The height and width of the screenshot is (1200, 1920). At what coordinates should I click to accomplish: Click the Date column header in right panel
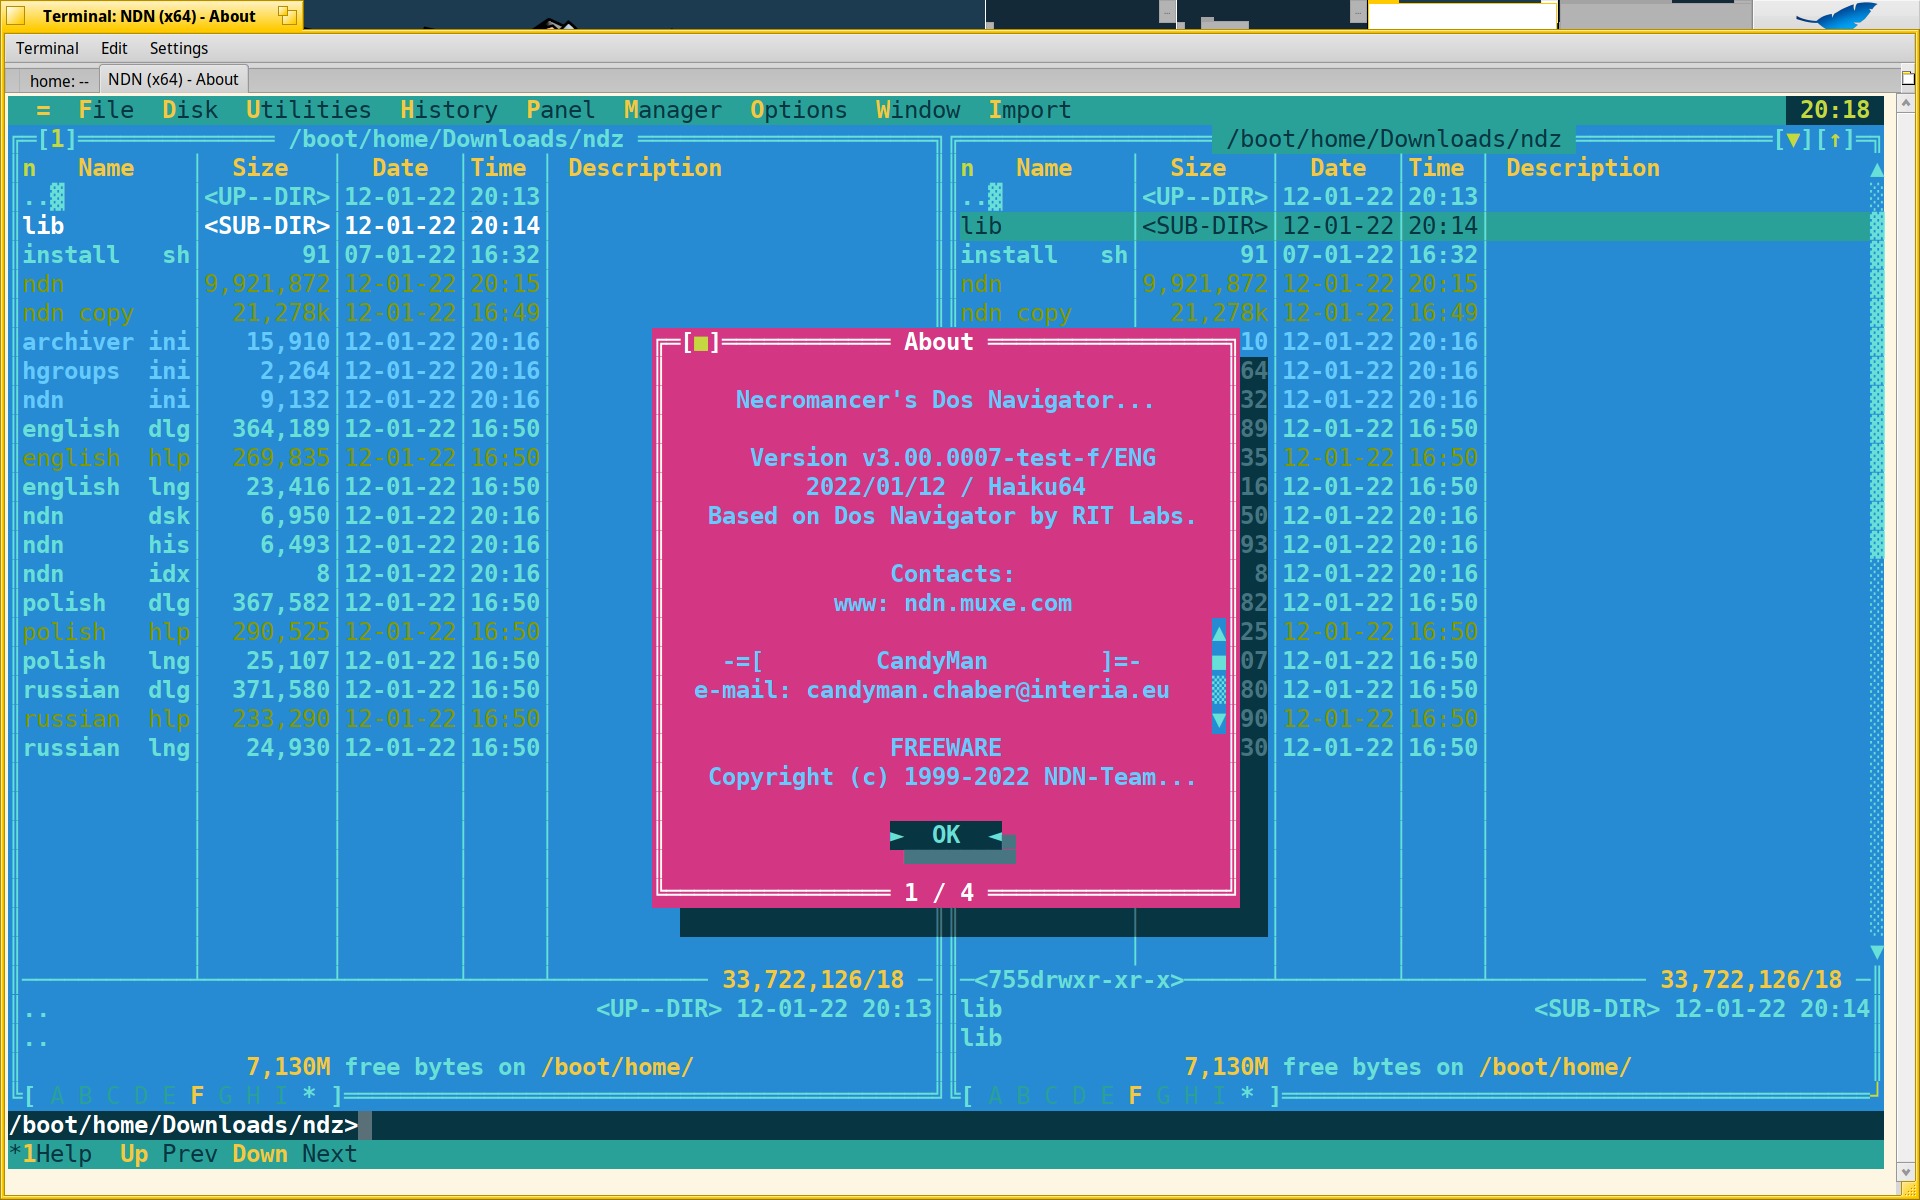pyautogui.click(x=1338, y=168)
